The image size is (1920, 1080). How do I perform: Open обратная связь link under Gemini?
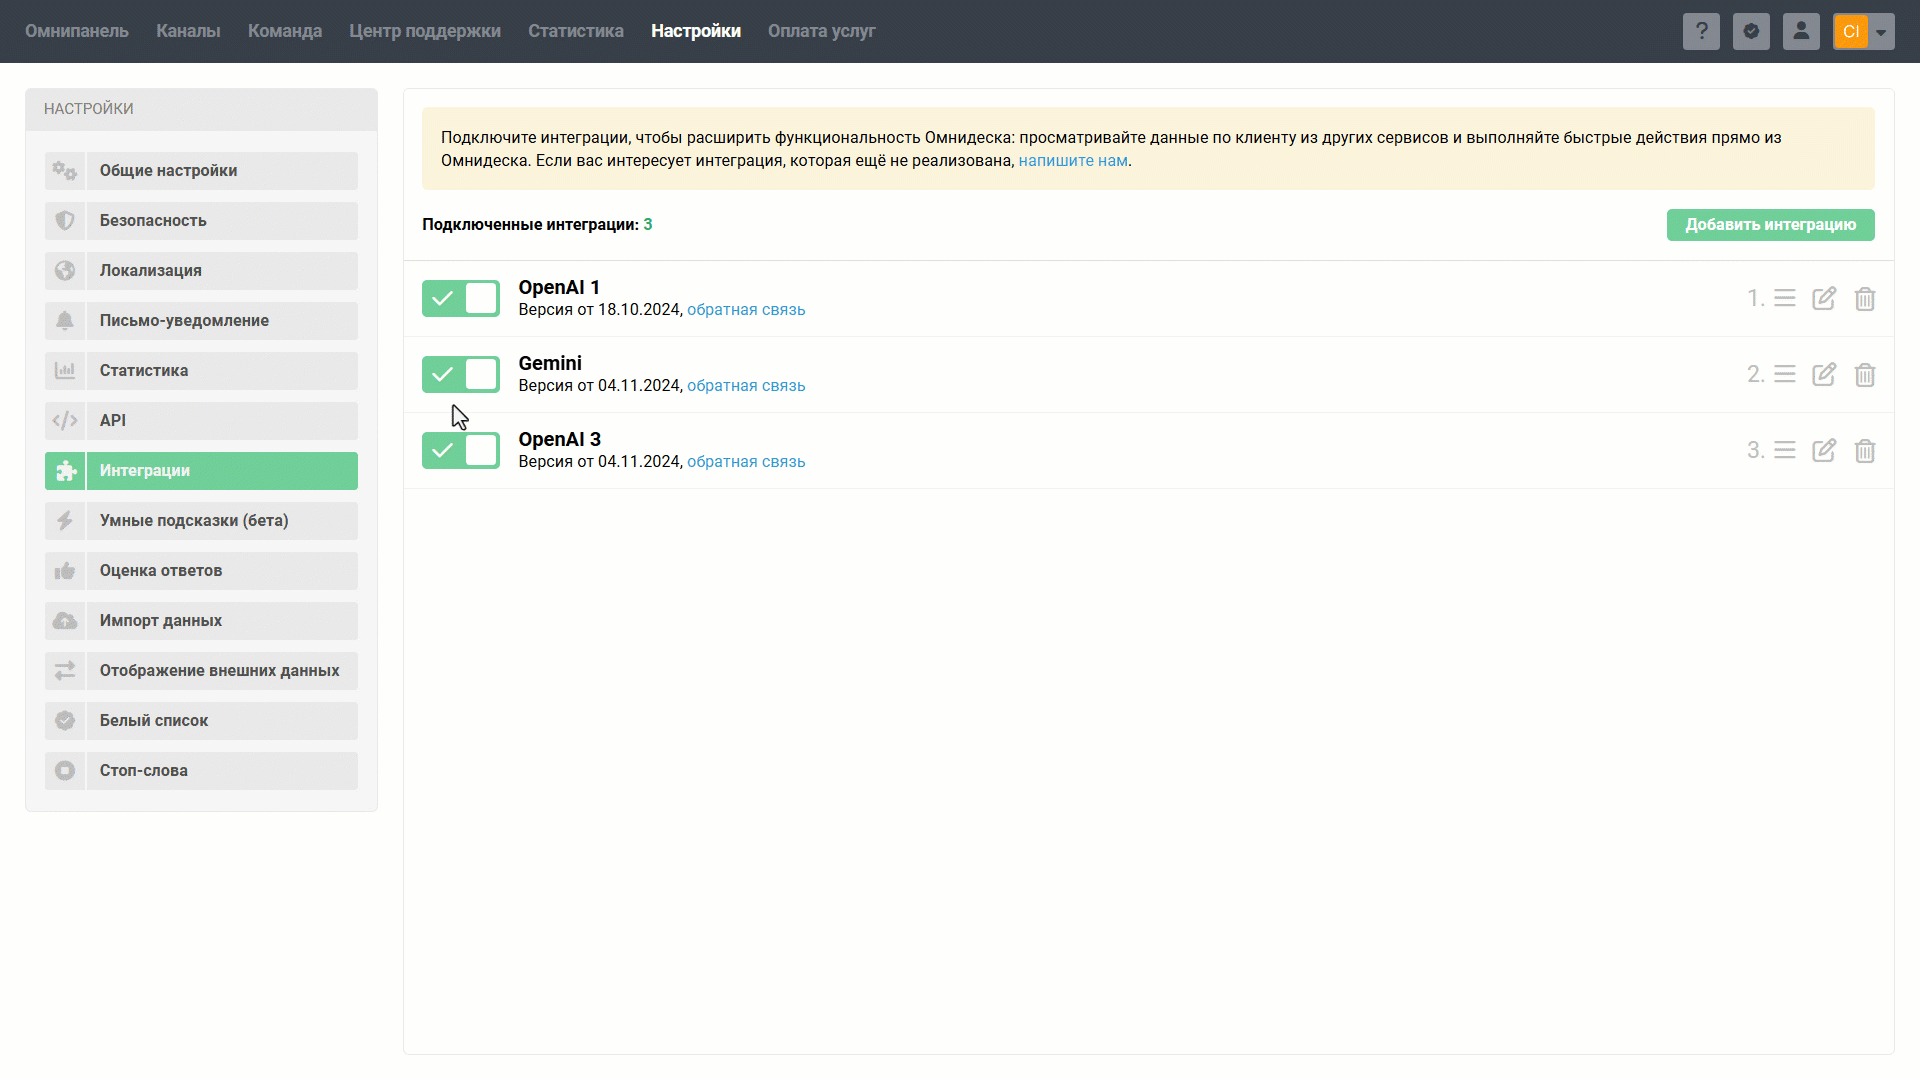click(x=746, y=386)
